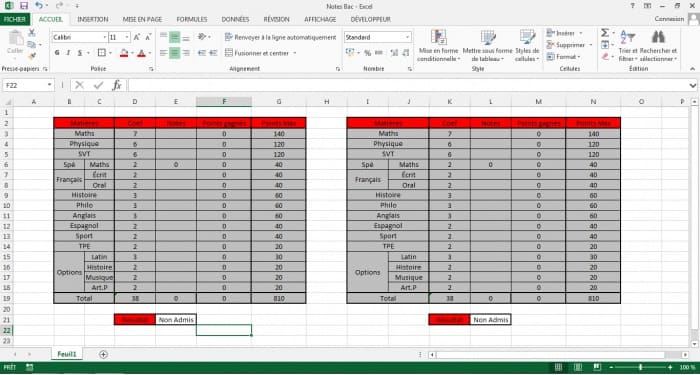Apply the red fill color bucket
Screen dimensions: 700x375
(125, 53)
